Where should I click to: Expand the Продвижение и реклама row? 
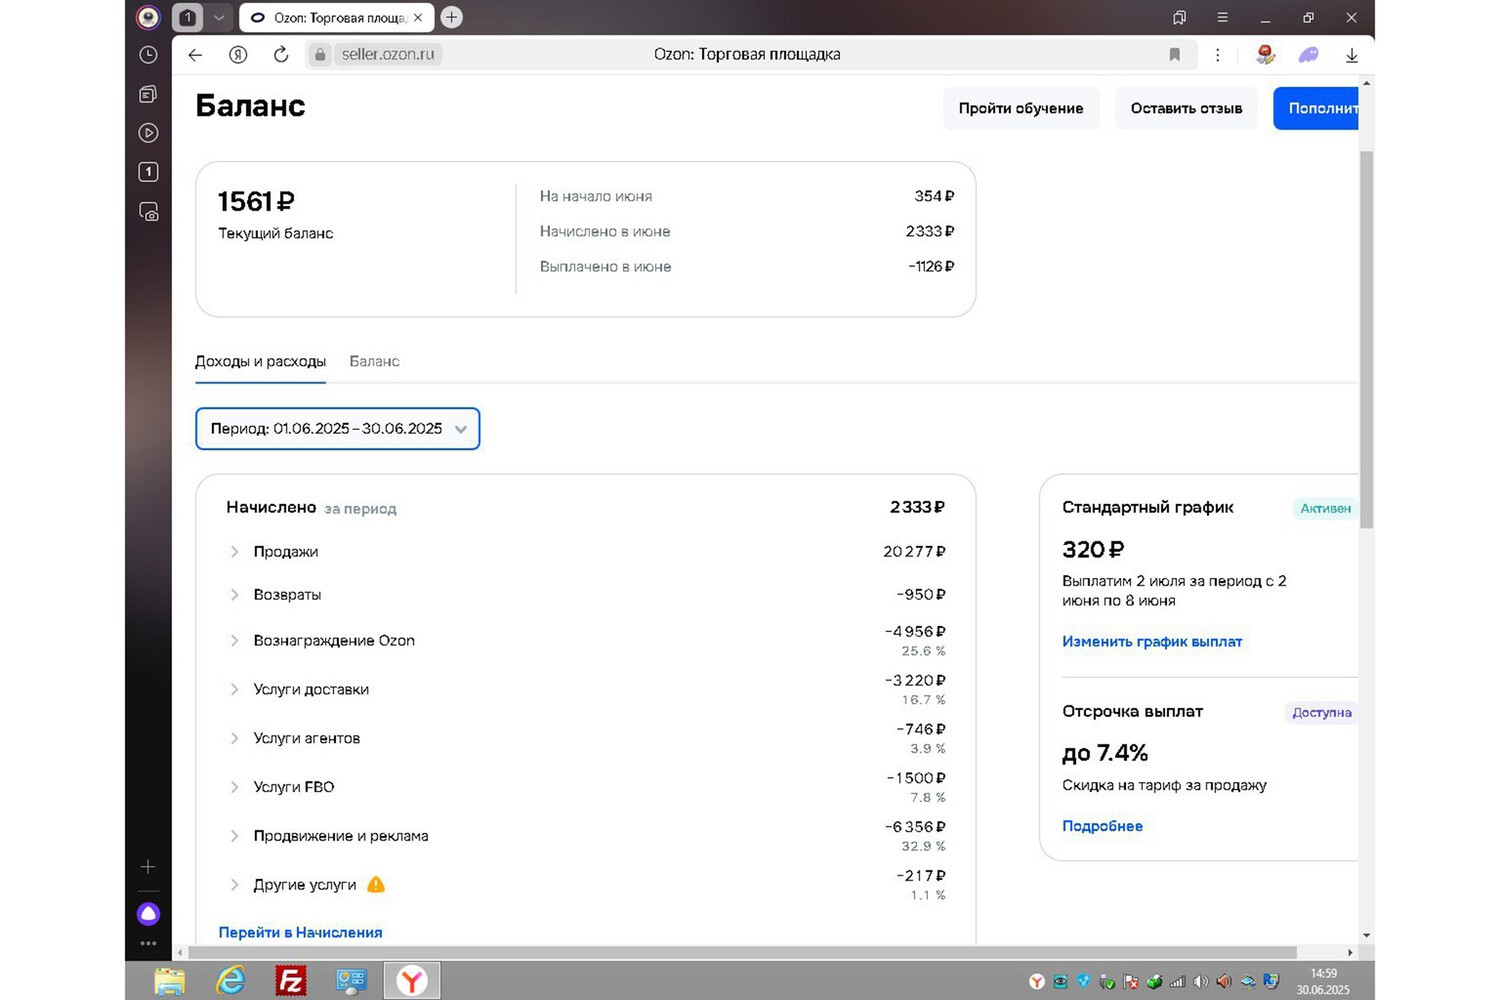(x=235, y=836)
